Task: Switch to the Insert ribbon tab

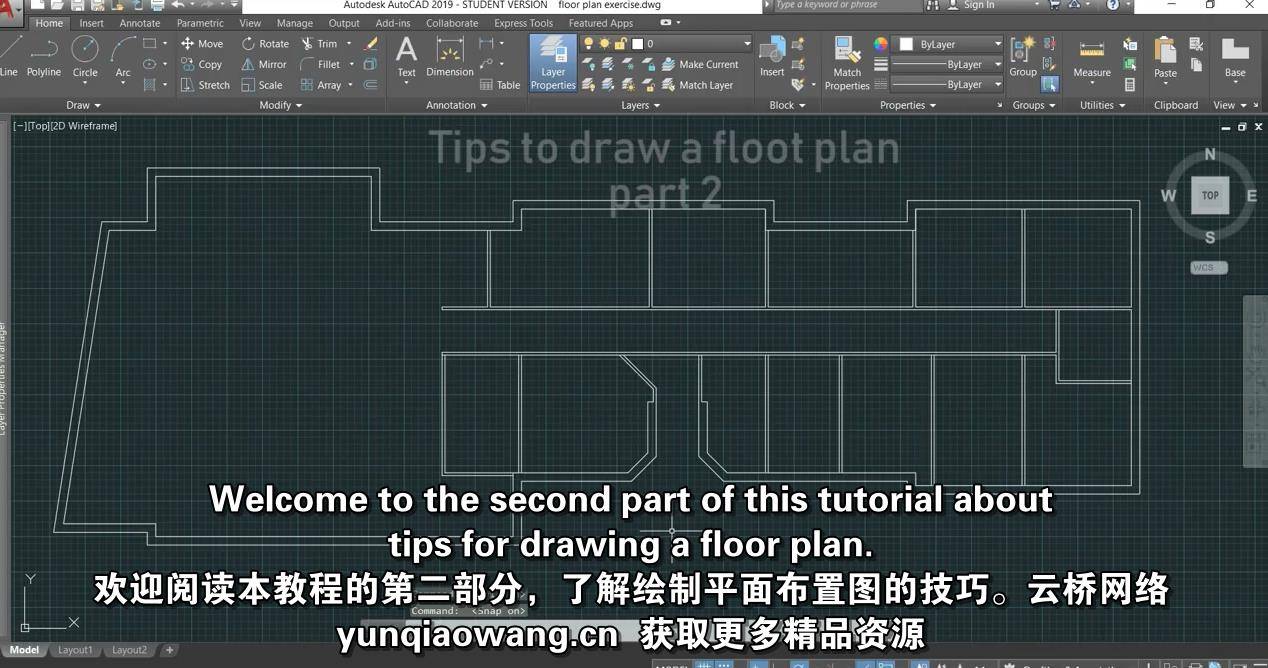Action: [x=91, y=23]
